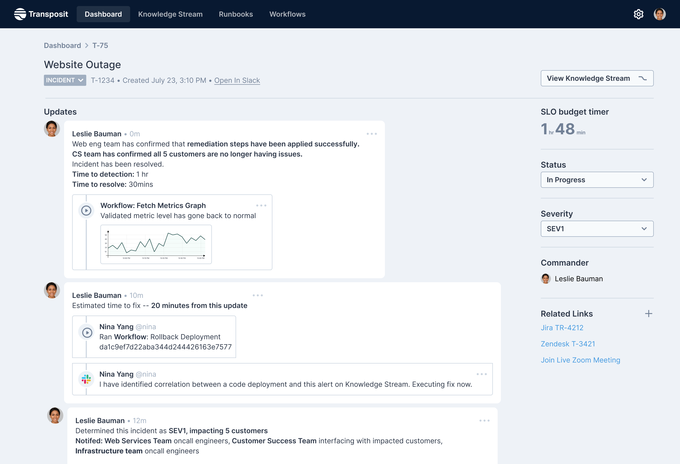Go to the Runbooks tab
The height and width of the screenshot is (464, 680).
[x=236, y=14]
